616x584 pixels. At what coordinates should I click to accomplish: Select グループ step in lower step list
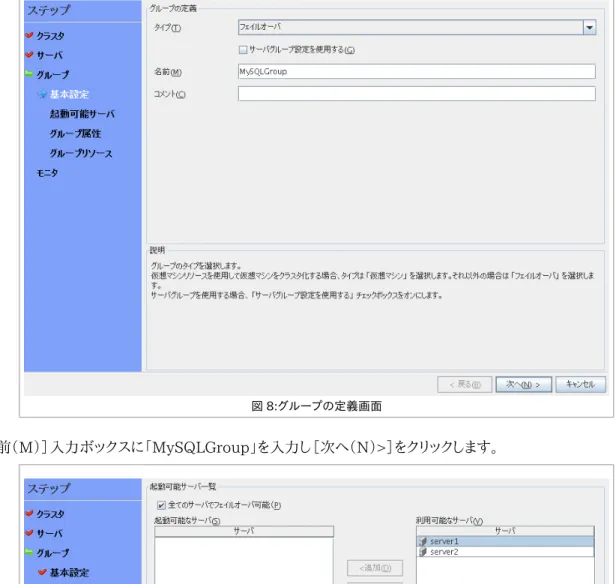[x=53, y=553]
